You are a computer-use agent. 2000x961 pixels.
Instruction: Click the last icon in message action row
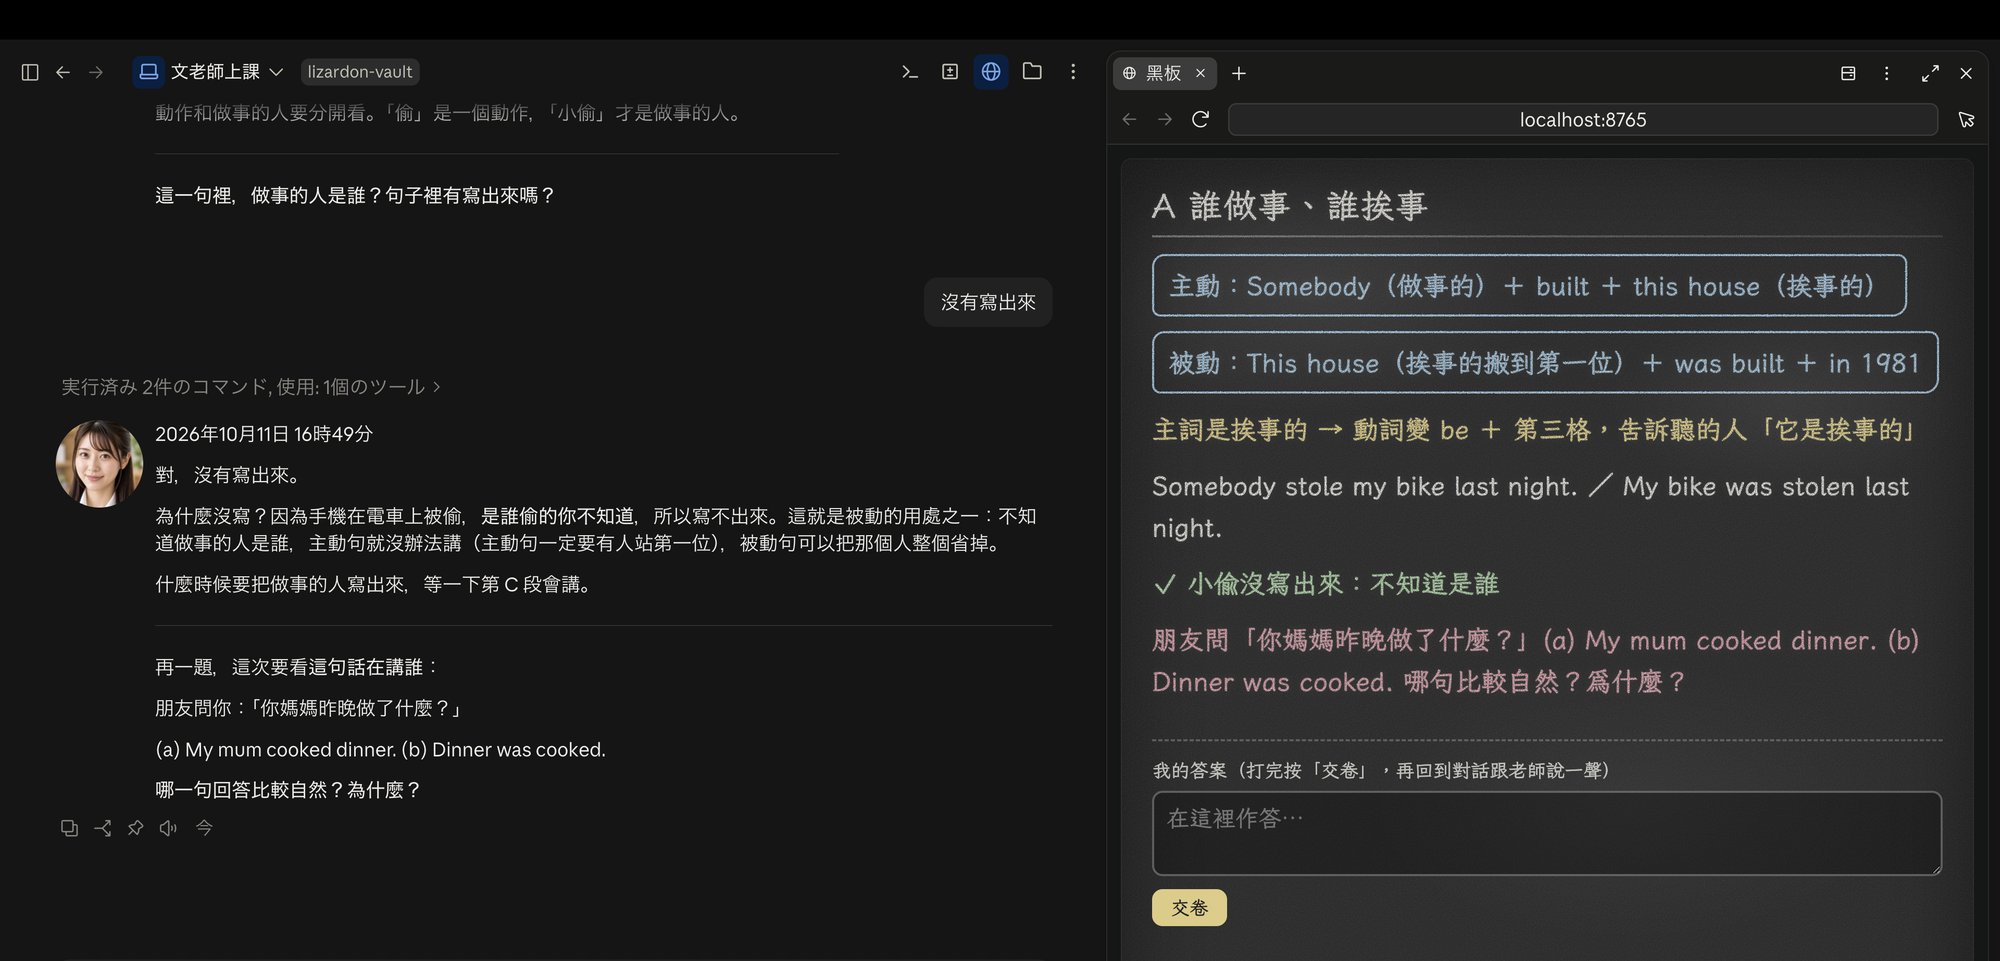pyautogui.click(x=204, y=828)
